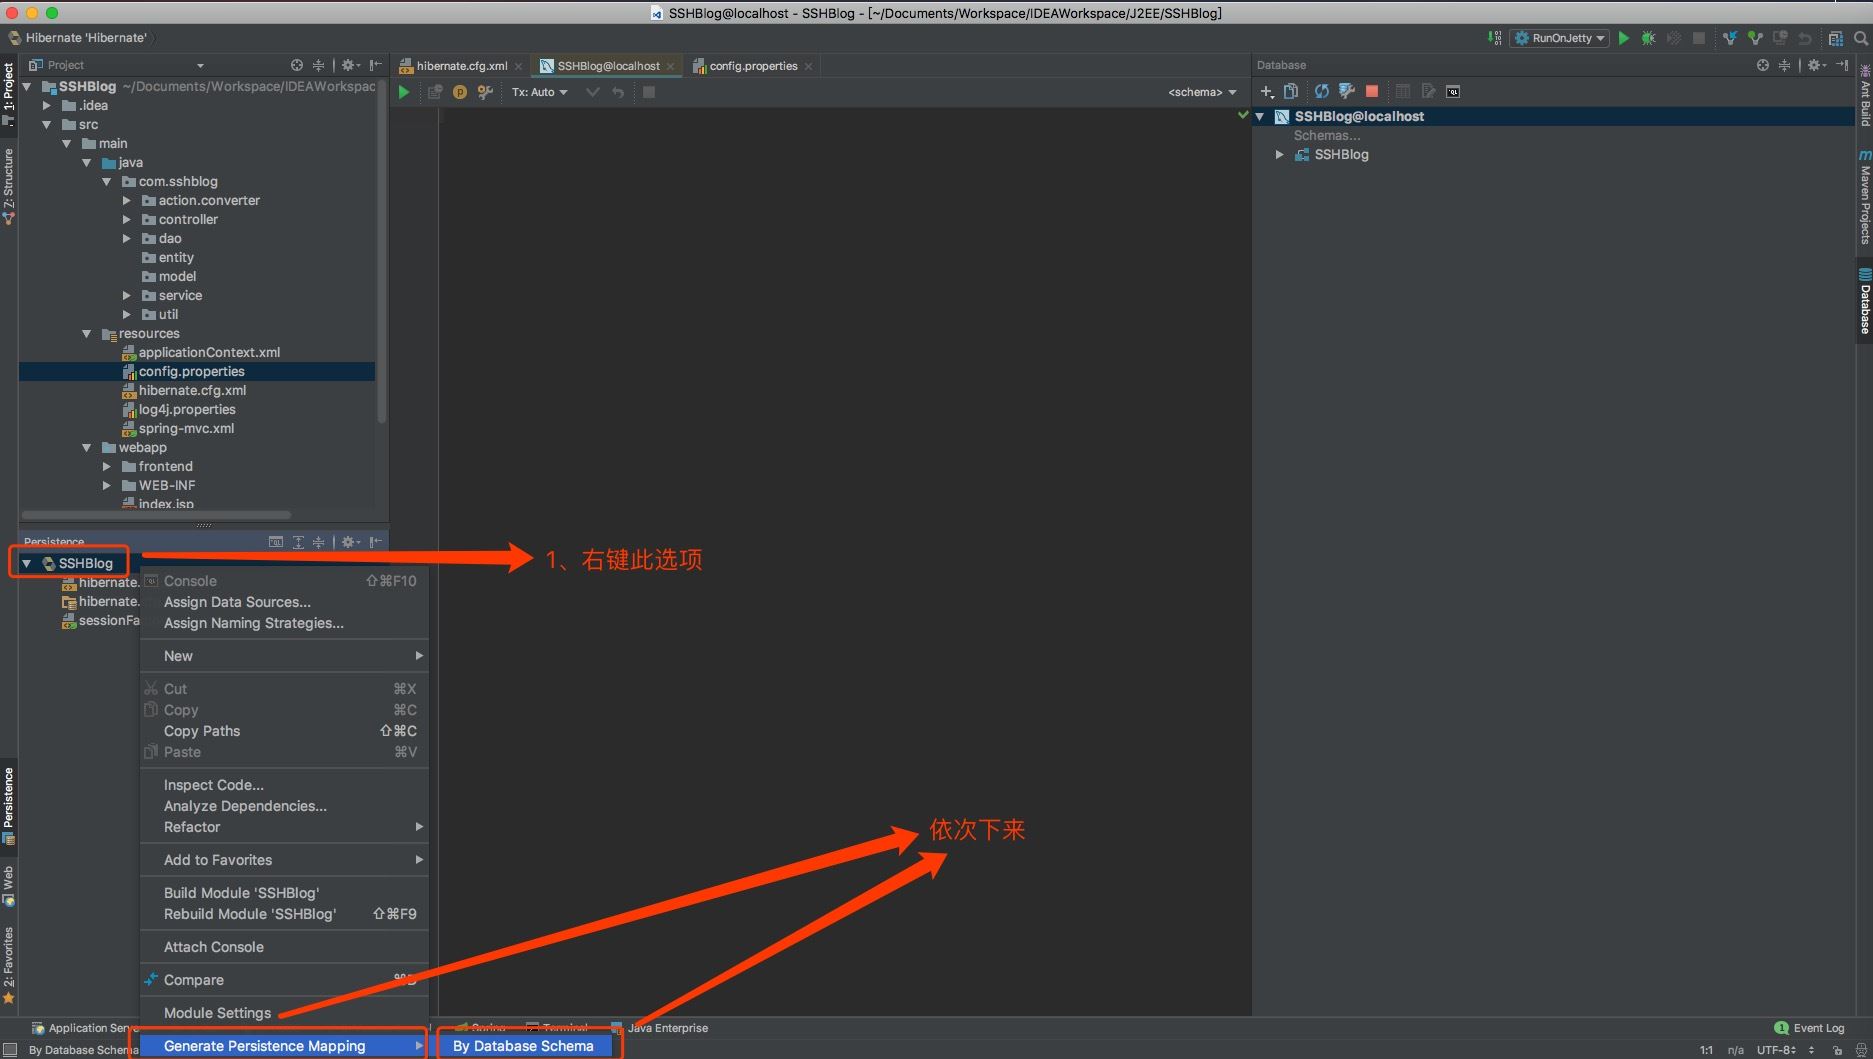1873x1059 pixels.
Task: Run the RunOnJetty configuration with the green play icon
Action: 1623,38
